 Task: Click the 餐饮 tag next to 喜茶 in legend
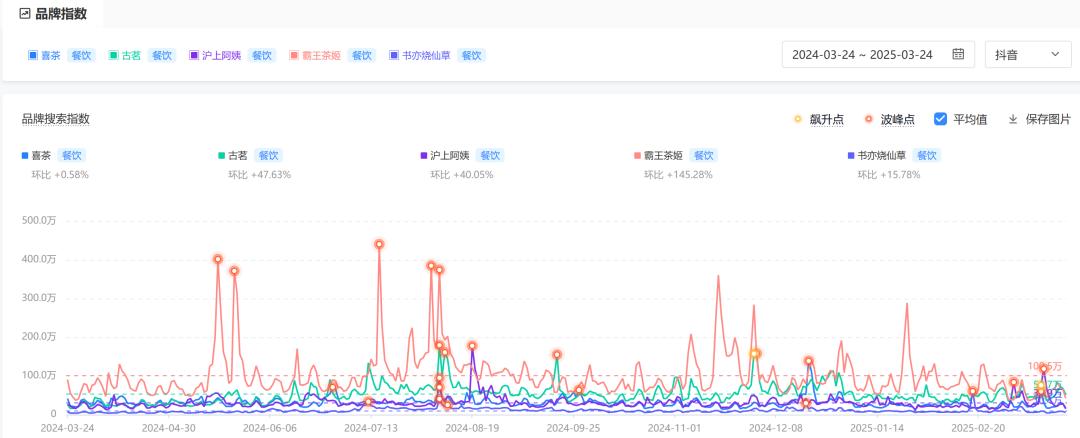tap(71, 156)
